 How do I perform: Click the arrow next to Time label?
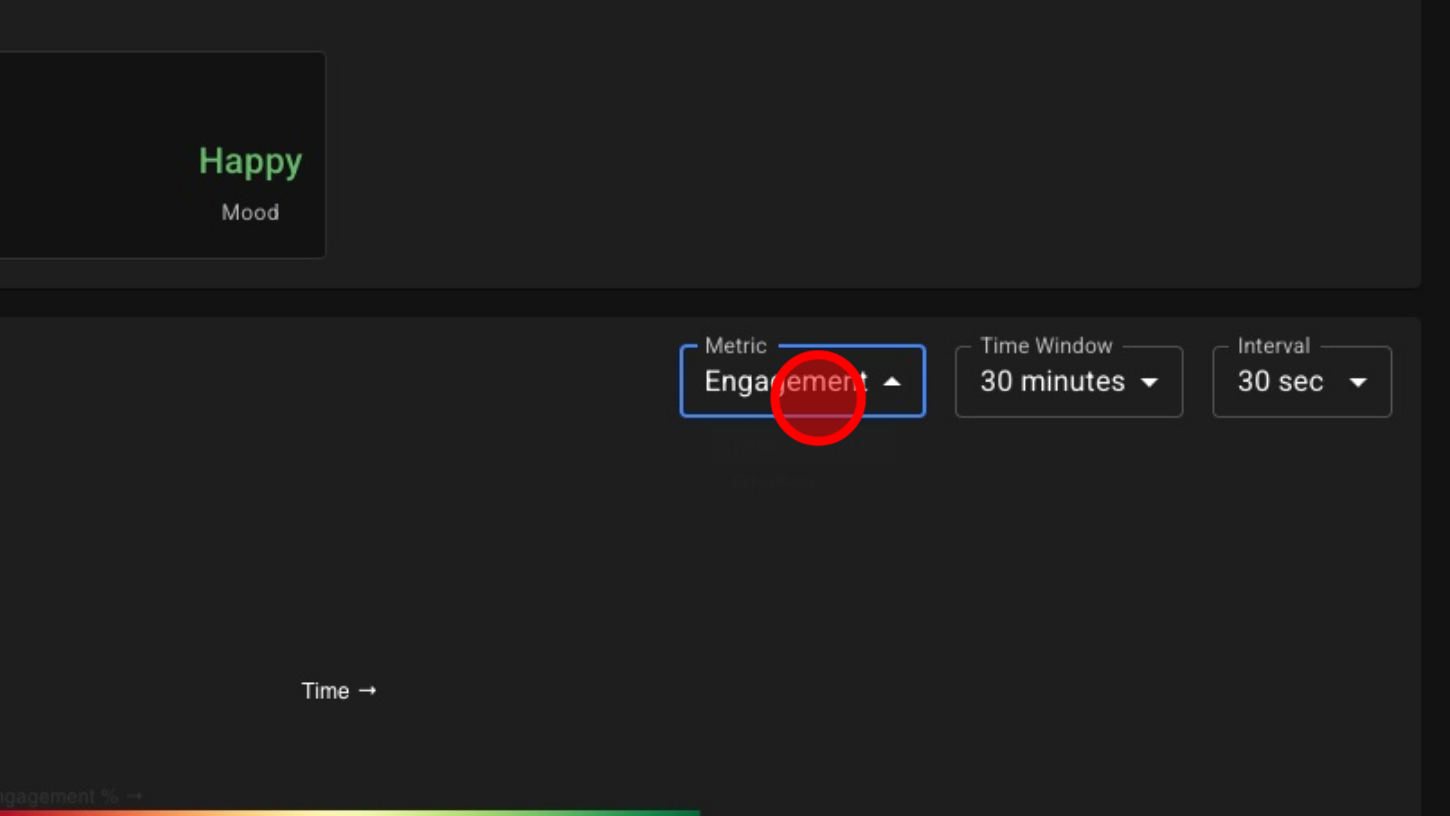(368, 690)
